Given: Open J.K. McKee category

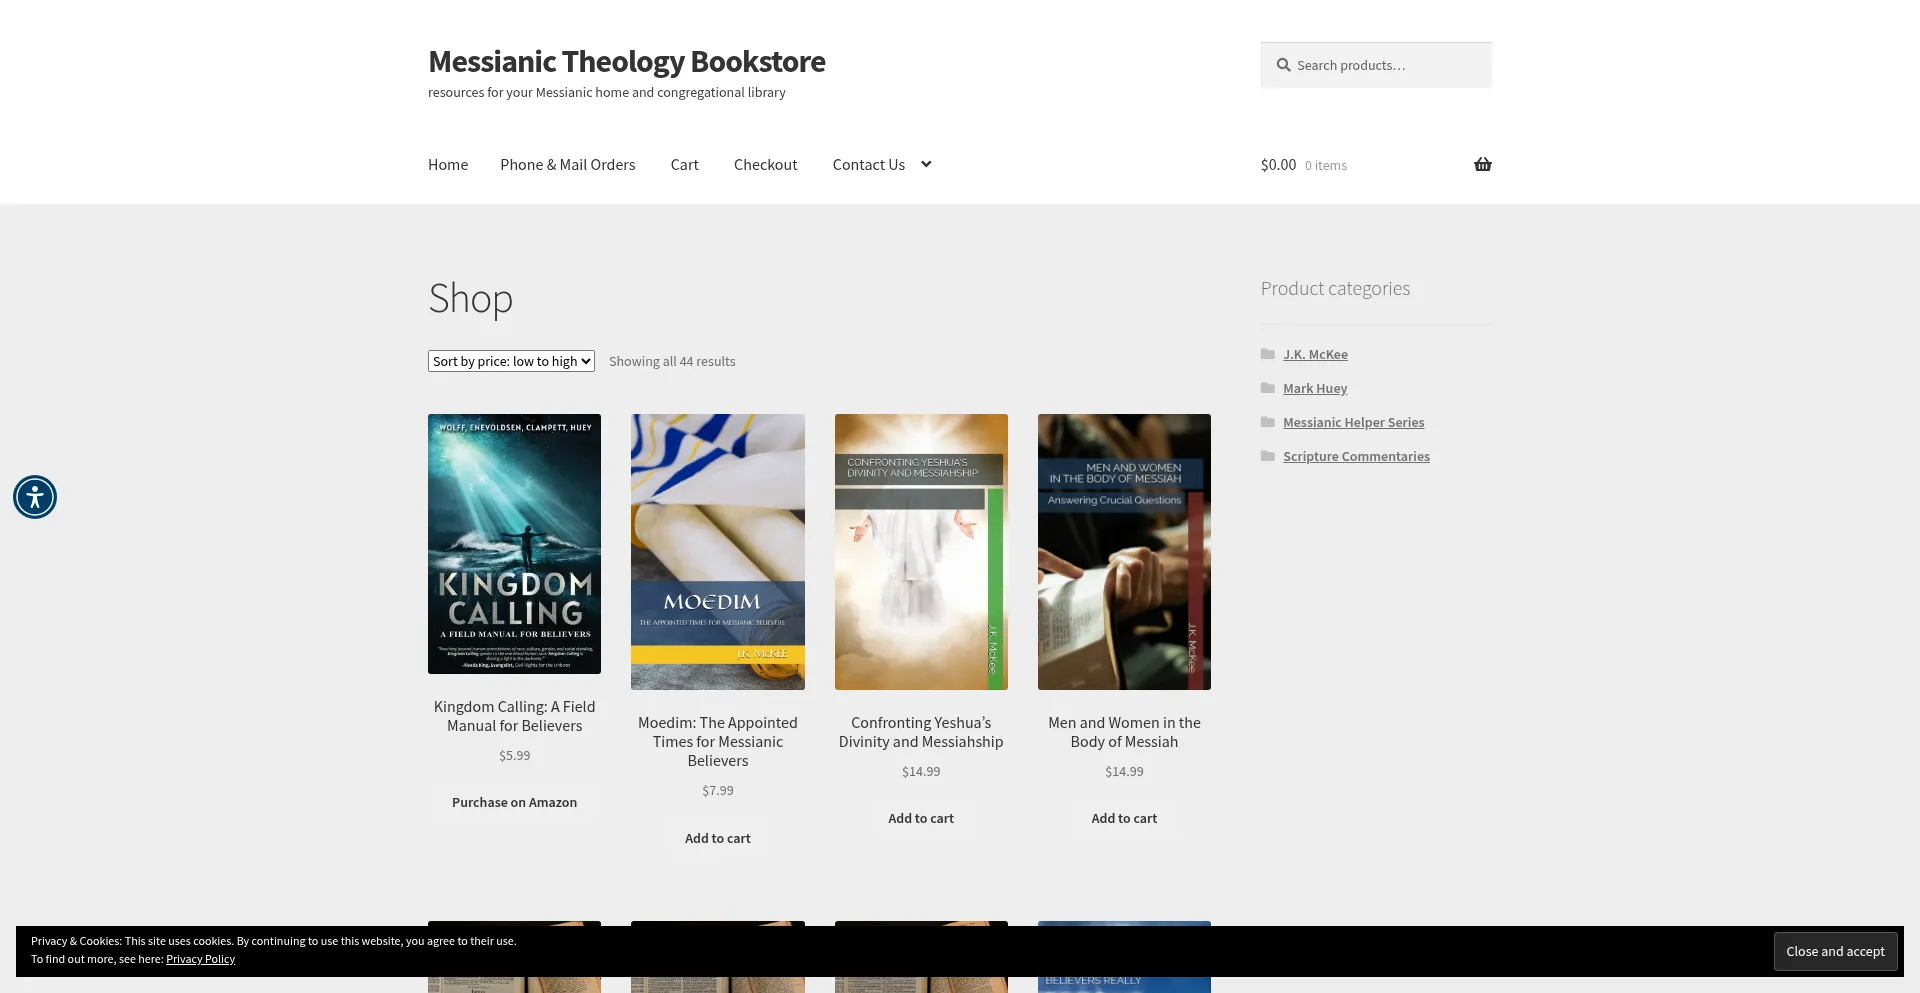Looking at the screenshot, I should [x=1315, y=354].
